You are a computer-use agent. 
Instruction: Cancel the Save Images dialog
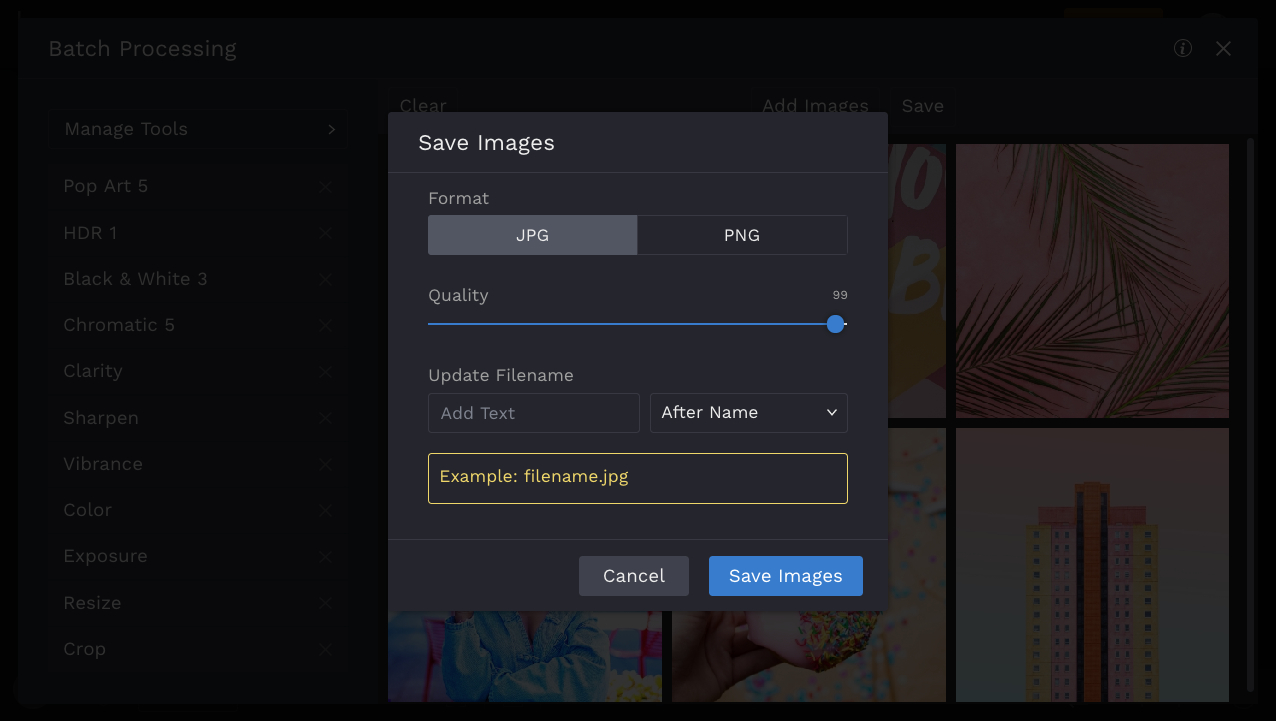(x=634, y=576)
